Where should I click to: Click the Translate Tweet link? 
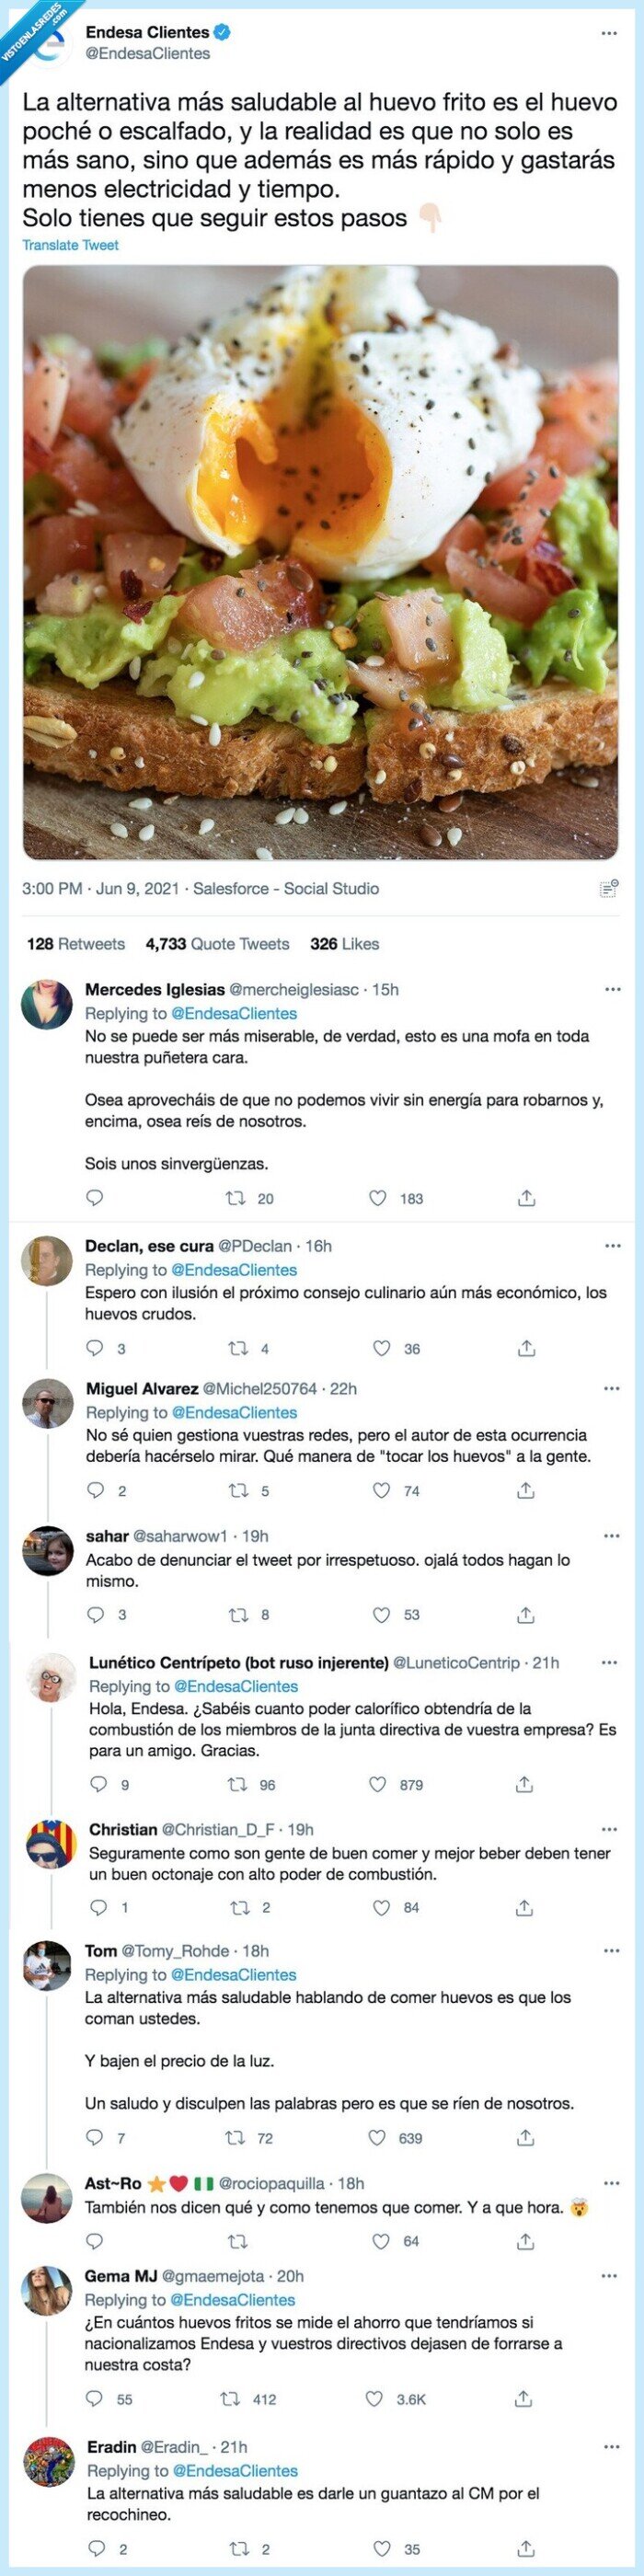(x=73, y=243)
